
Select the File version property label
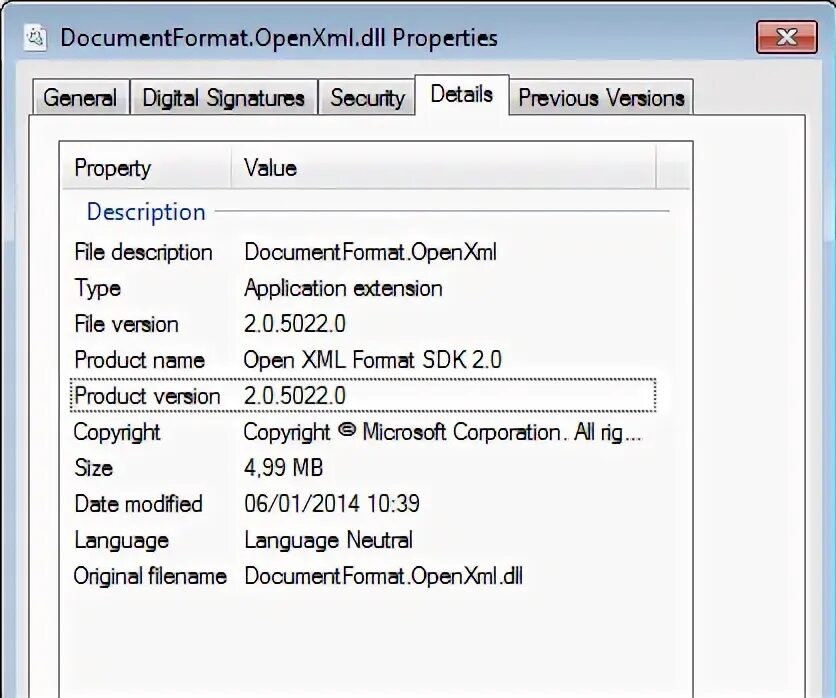point(126,324)
